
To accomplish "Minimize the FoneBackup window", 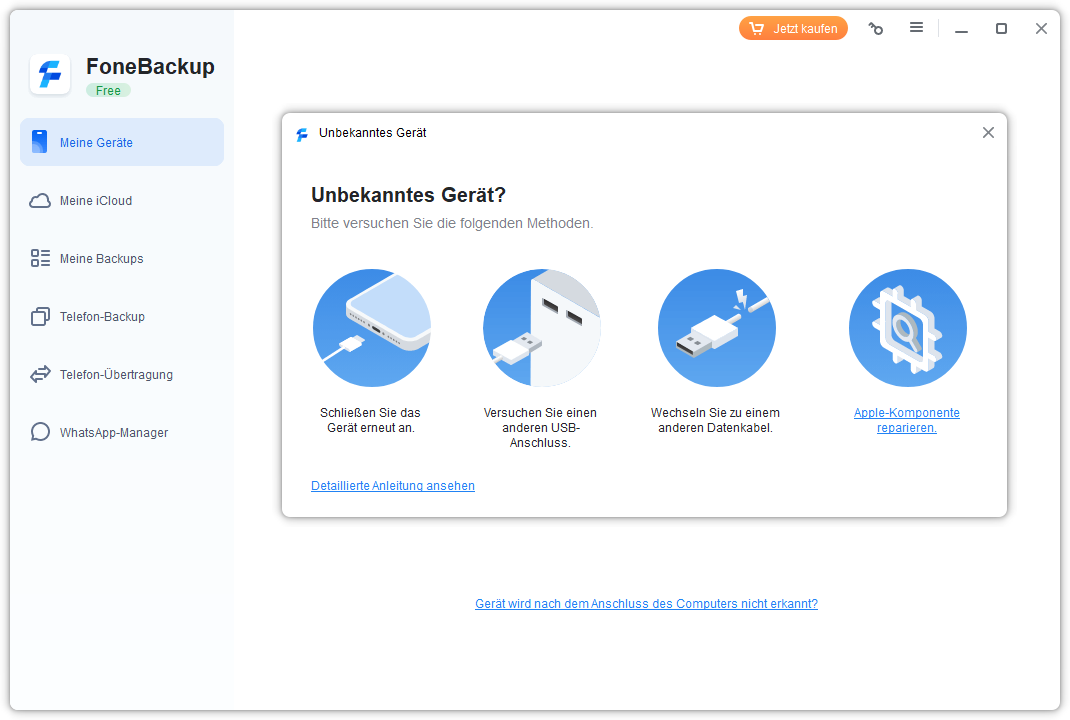I will [x=961, y=29].
